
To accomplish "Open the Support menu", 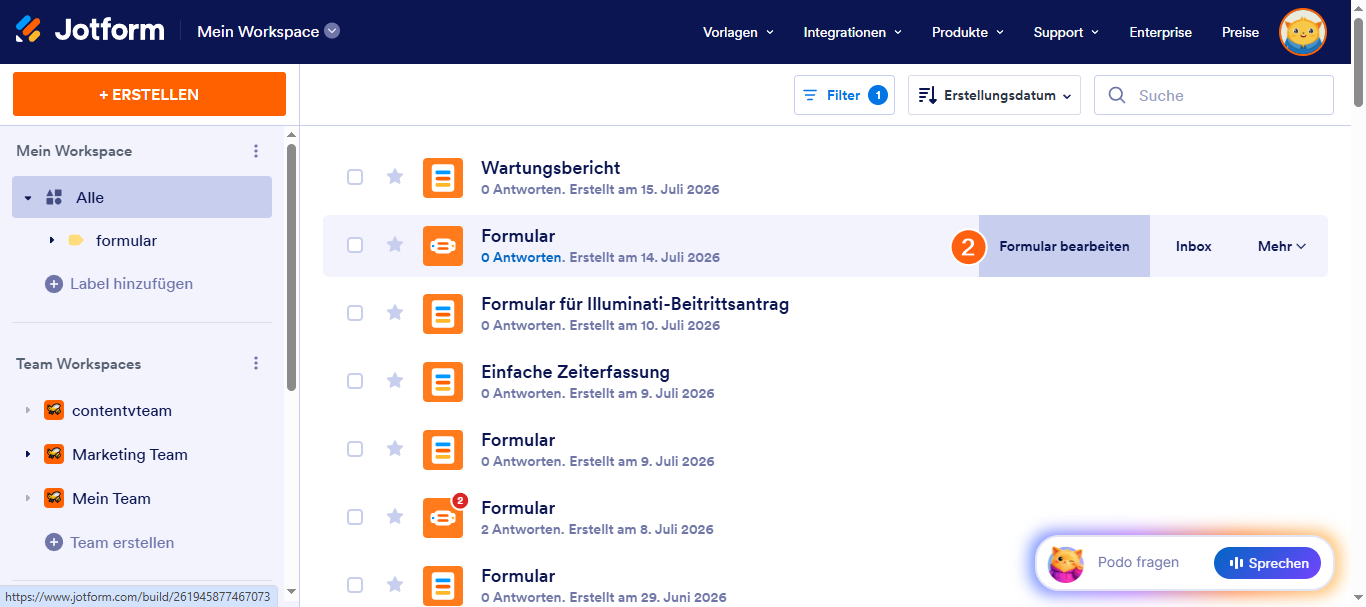I will 1066,32.
